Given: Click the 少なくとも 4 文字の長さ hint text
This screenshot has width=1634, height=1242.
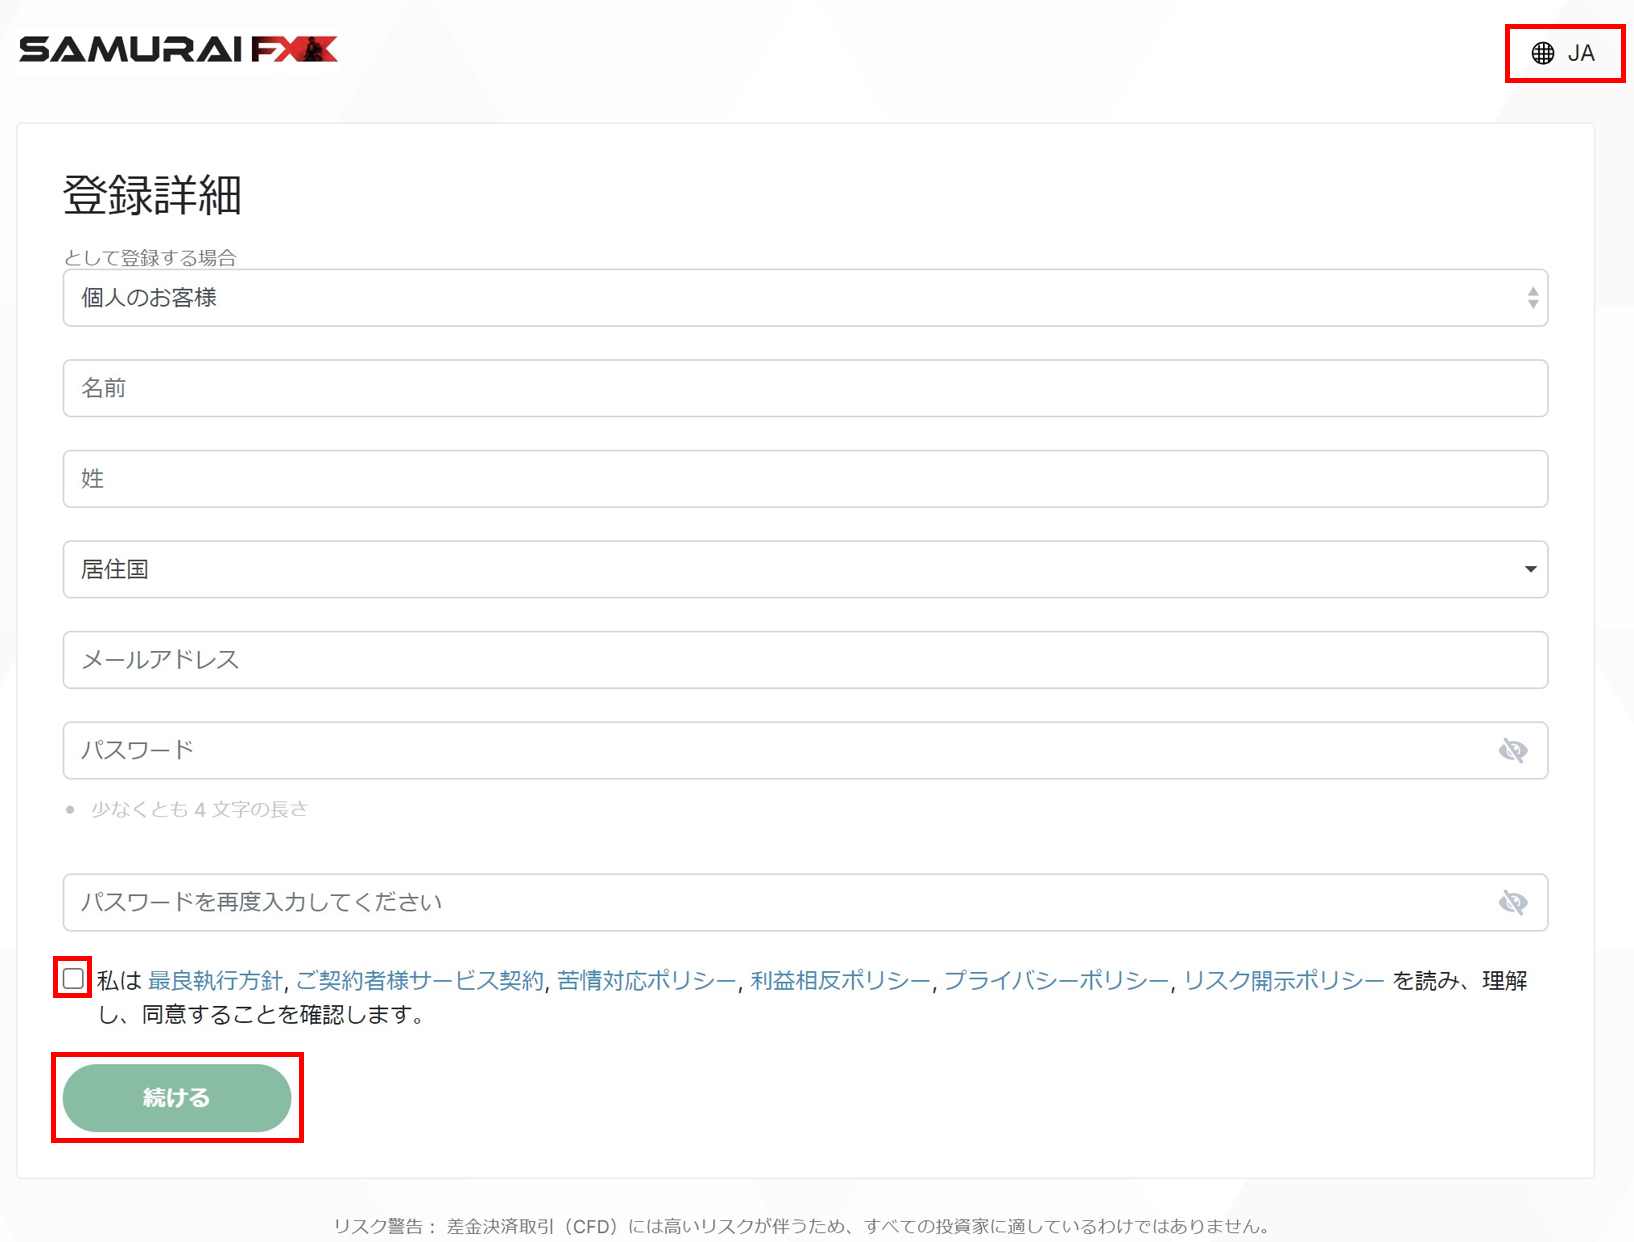Looking at the screenshot, I should (199, 809).
